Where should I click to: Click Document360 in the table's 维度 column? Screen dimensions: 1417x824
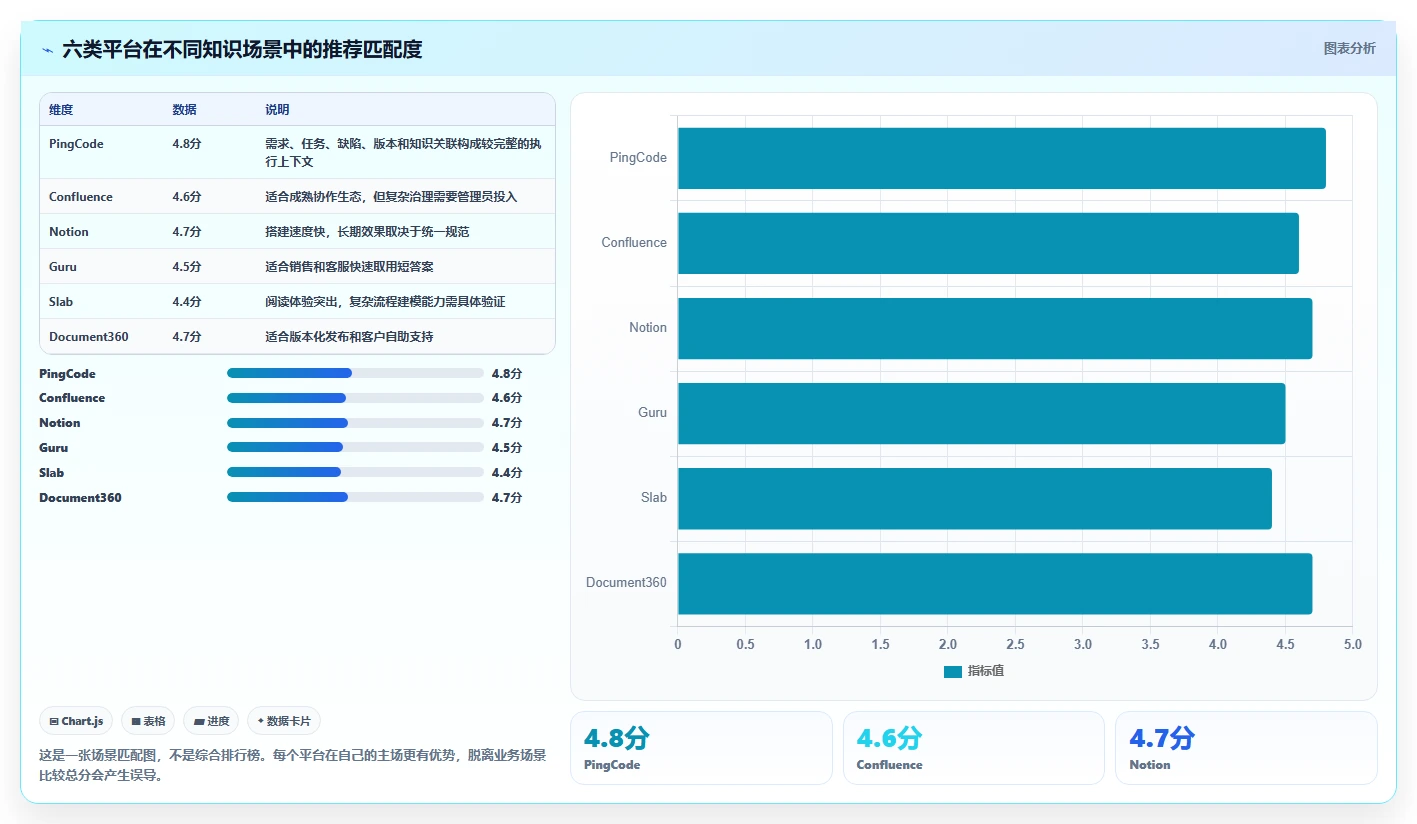[89, 337]
